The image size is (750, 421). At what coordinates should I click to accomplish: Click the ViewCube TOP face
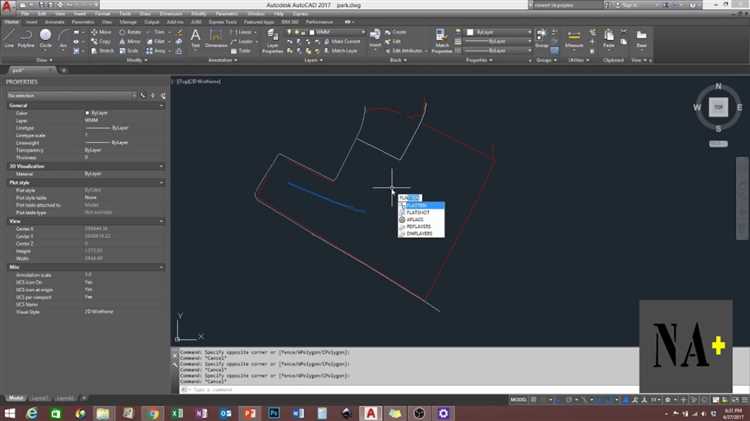718,107
